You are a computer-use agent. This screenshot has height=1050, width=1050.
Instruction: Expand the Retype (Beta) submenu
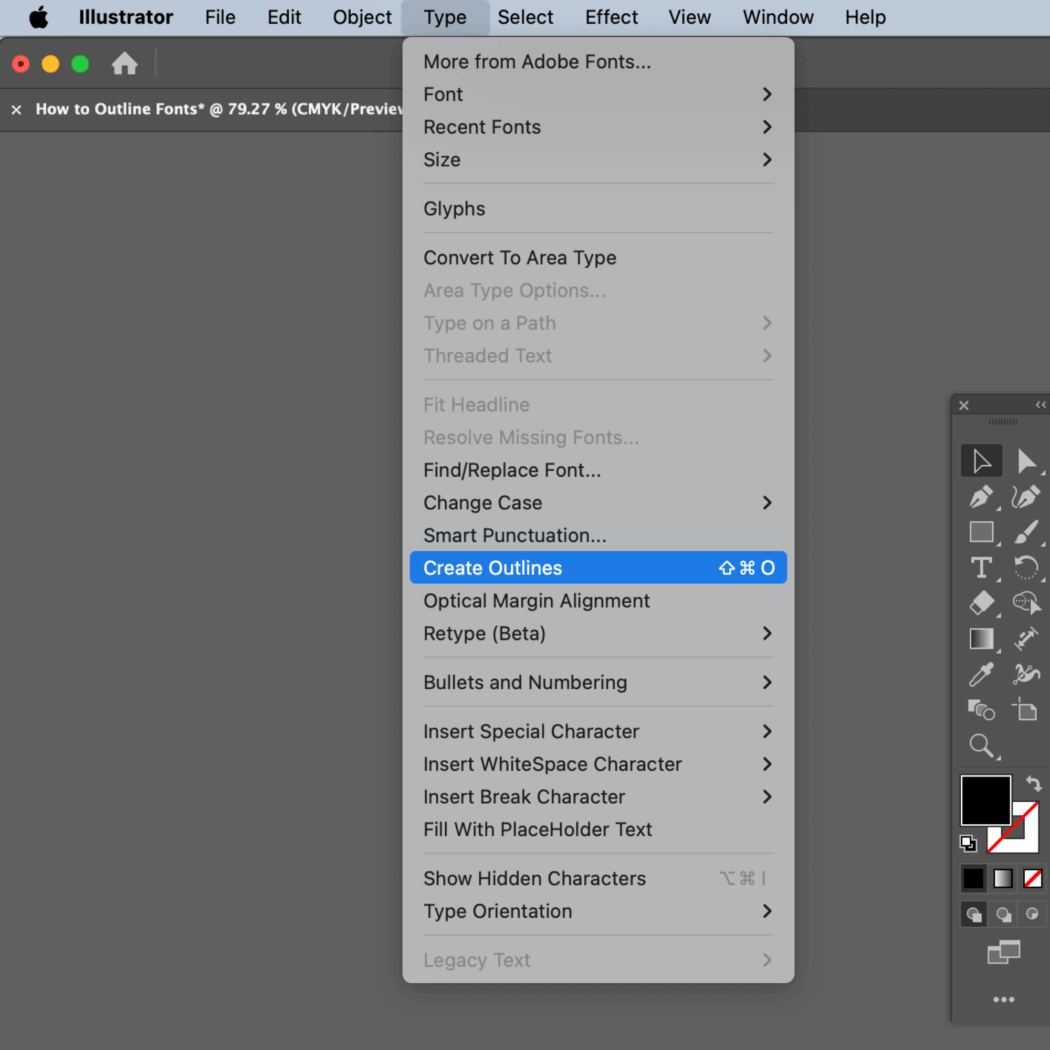point(598,633)
